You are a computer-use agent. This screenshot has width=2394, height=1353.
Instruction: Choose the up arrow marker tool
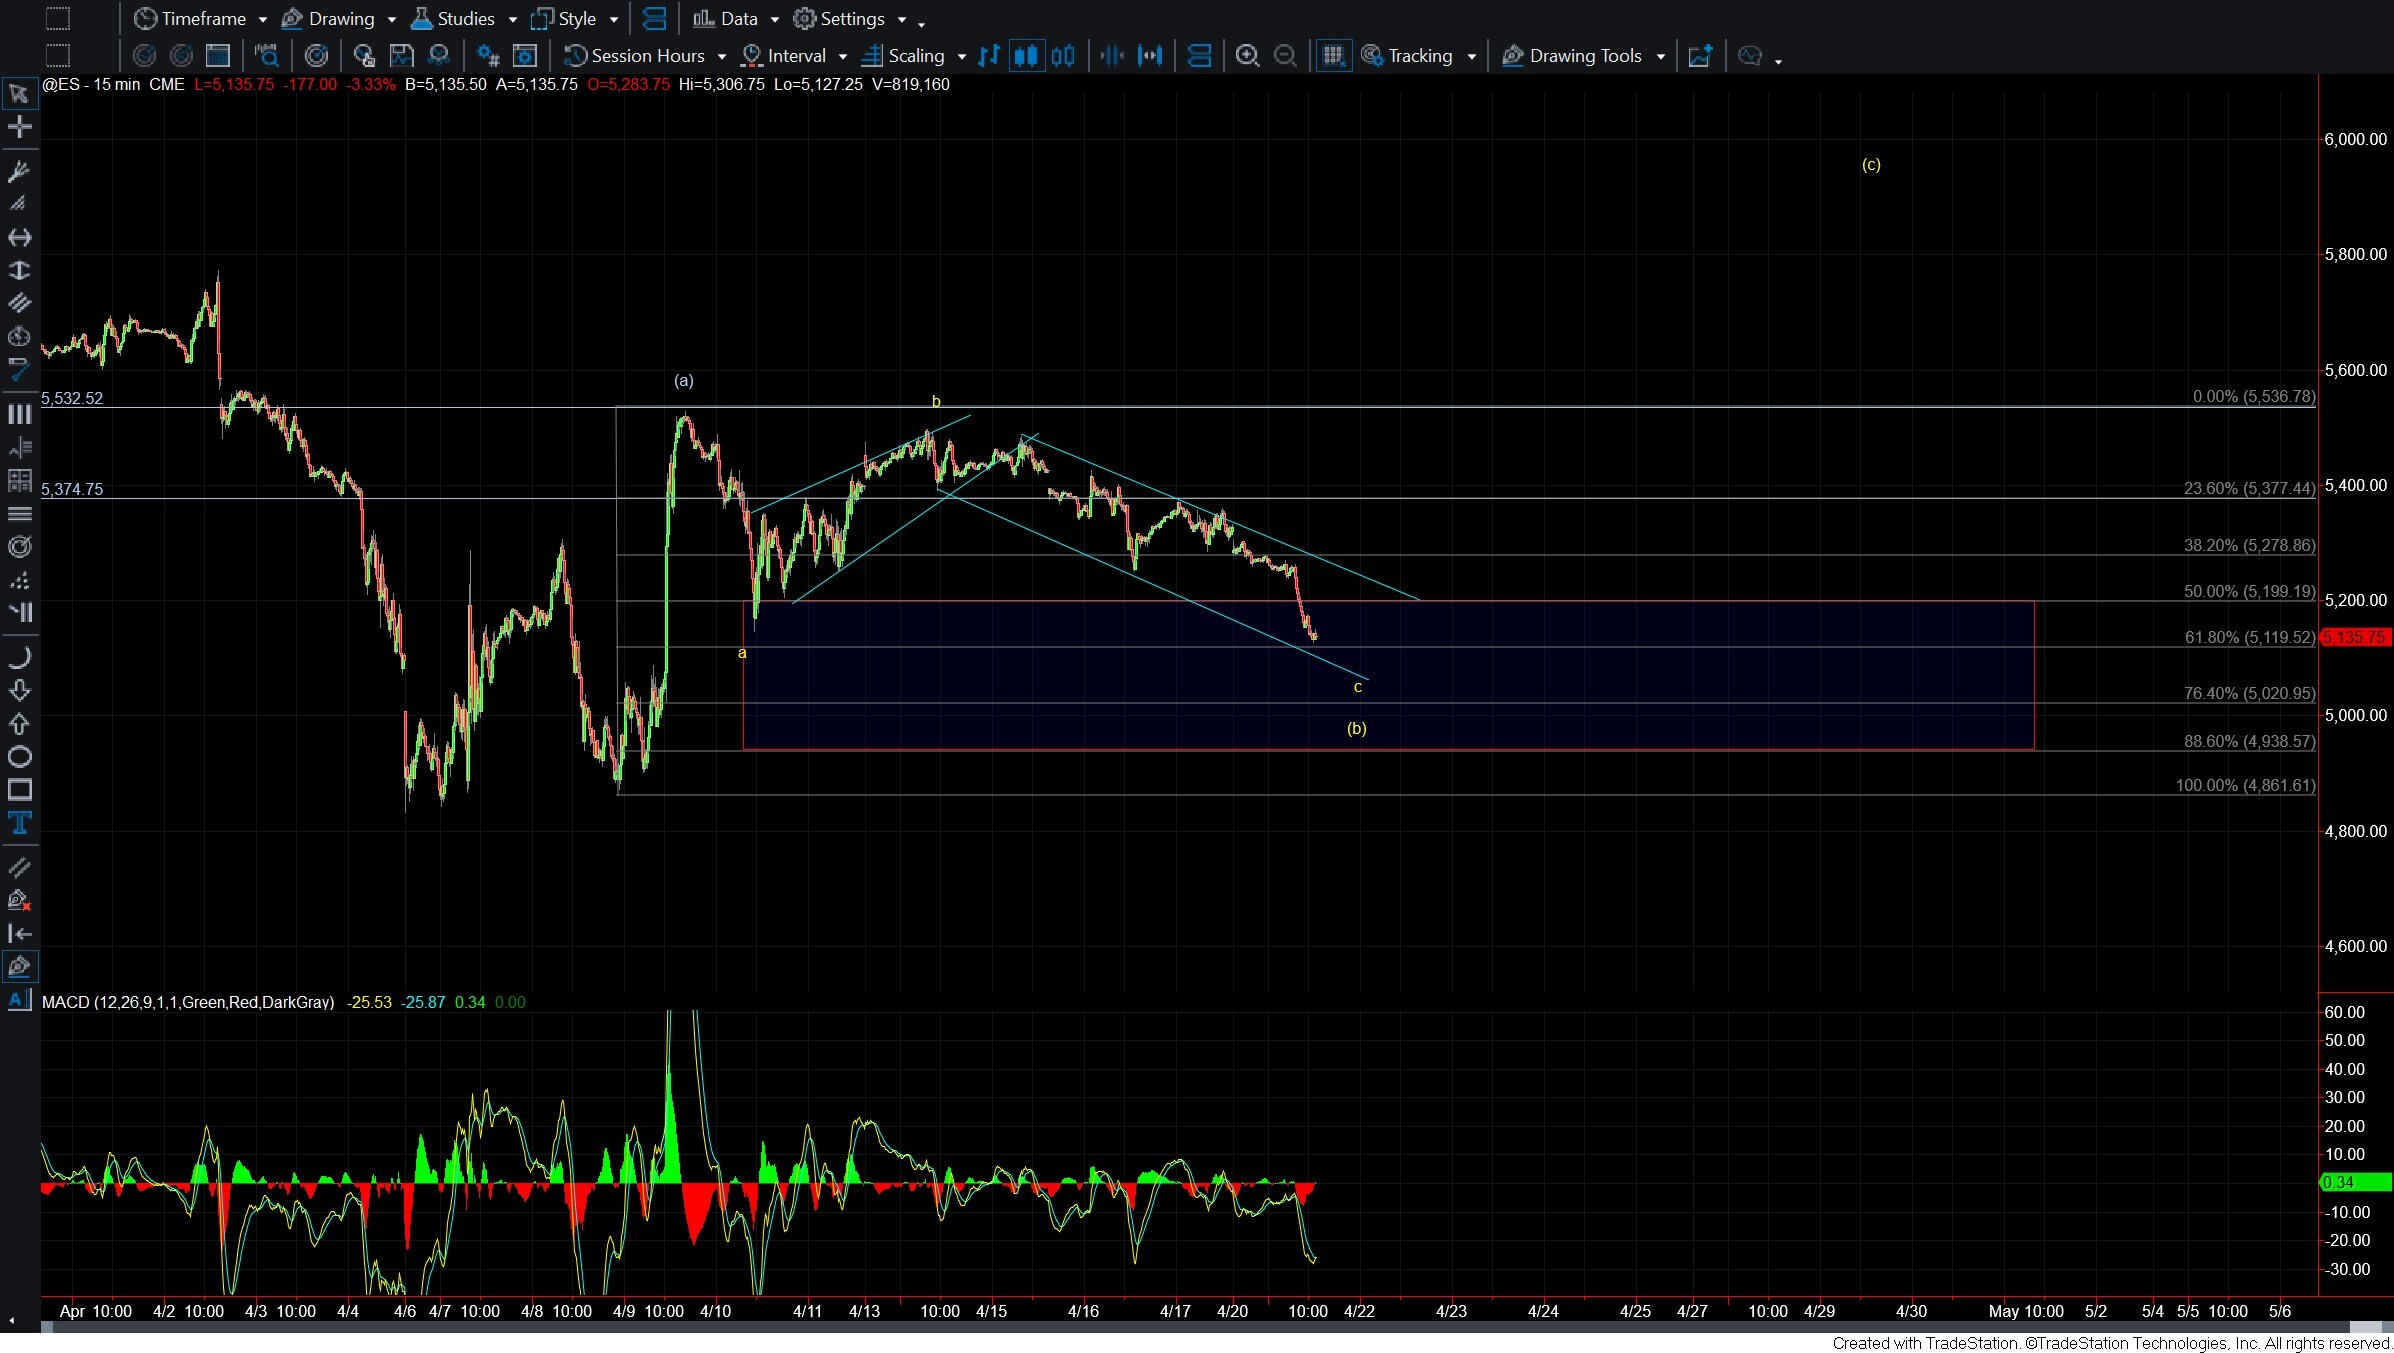19,723
